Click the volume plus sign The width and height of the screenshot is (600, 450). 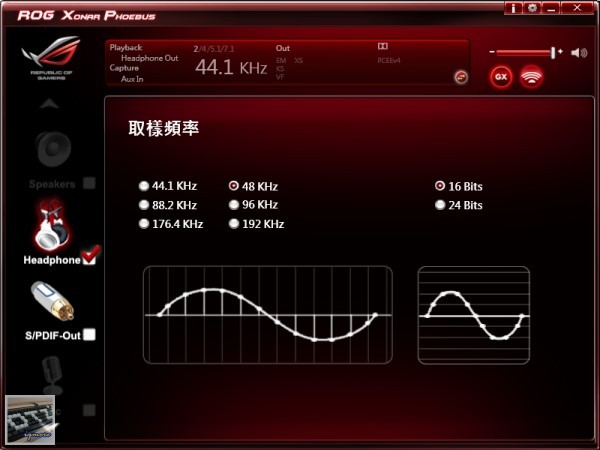tap(561, 51)
